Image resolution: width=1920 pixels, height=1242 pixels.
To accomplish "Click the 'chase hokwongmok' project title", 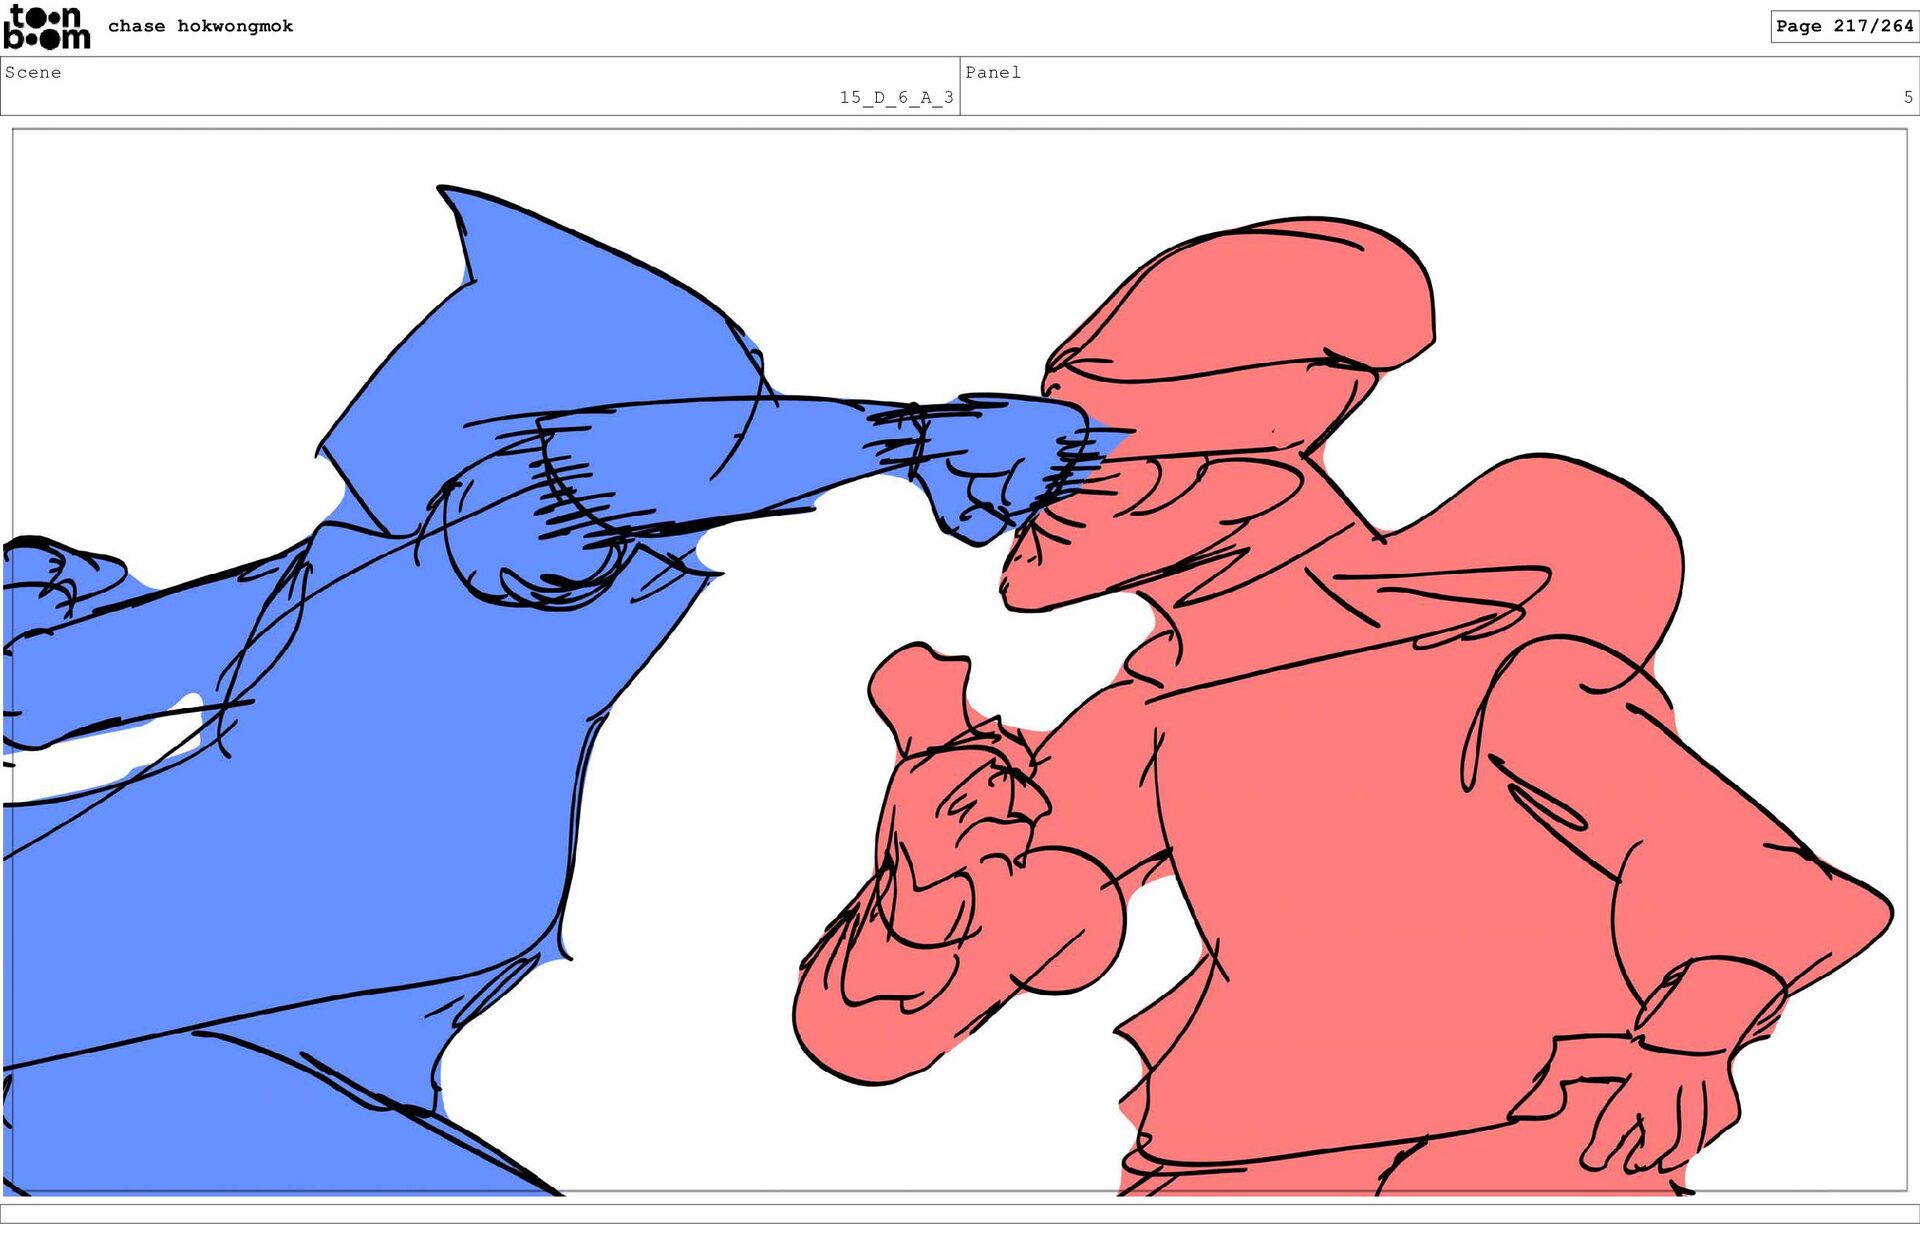I will coord(200,26).
